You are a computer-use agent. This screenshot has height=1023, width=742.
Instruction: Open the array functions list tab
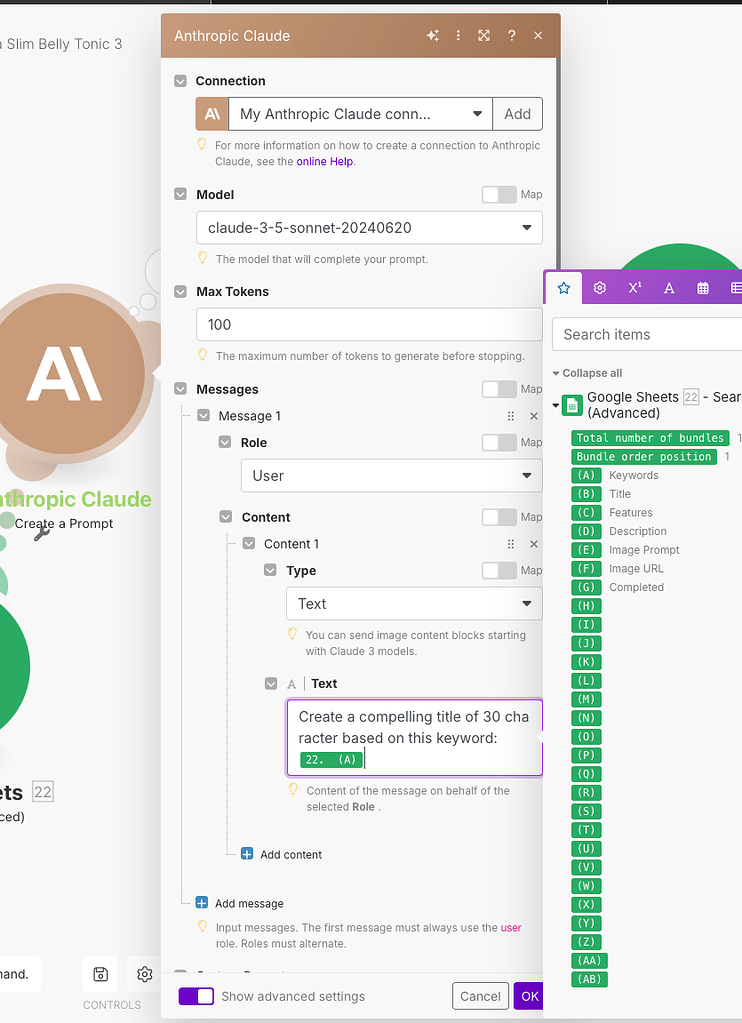tap(735, 288)
